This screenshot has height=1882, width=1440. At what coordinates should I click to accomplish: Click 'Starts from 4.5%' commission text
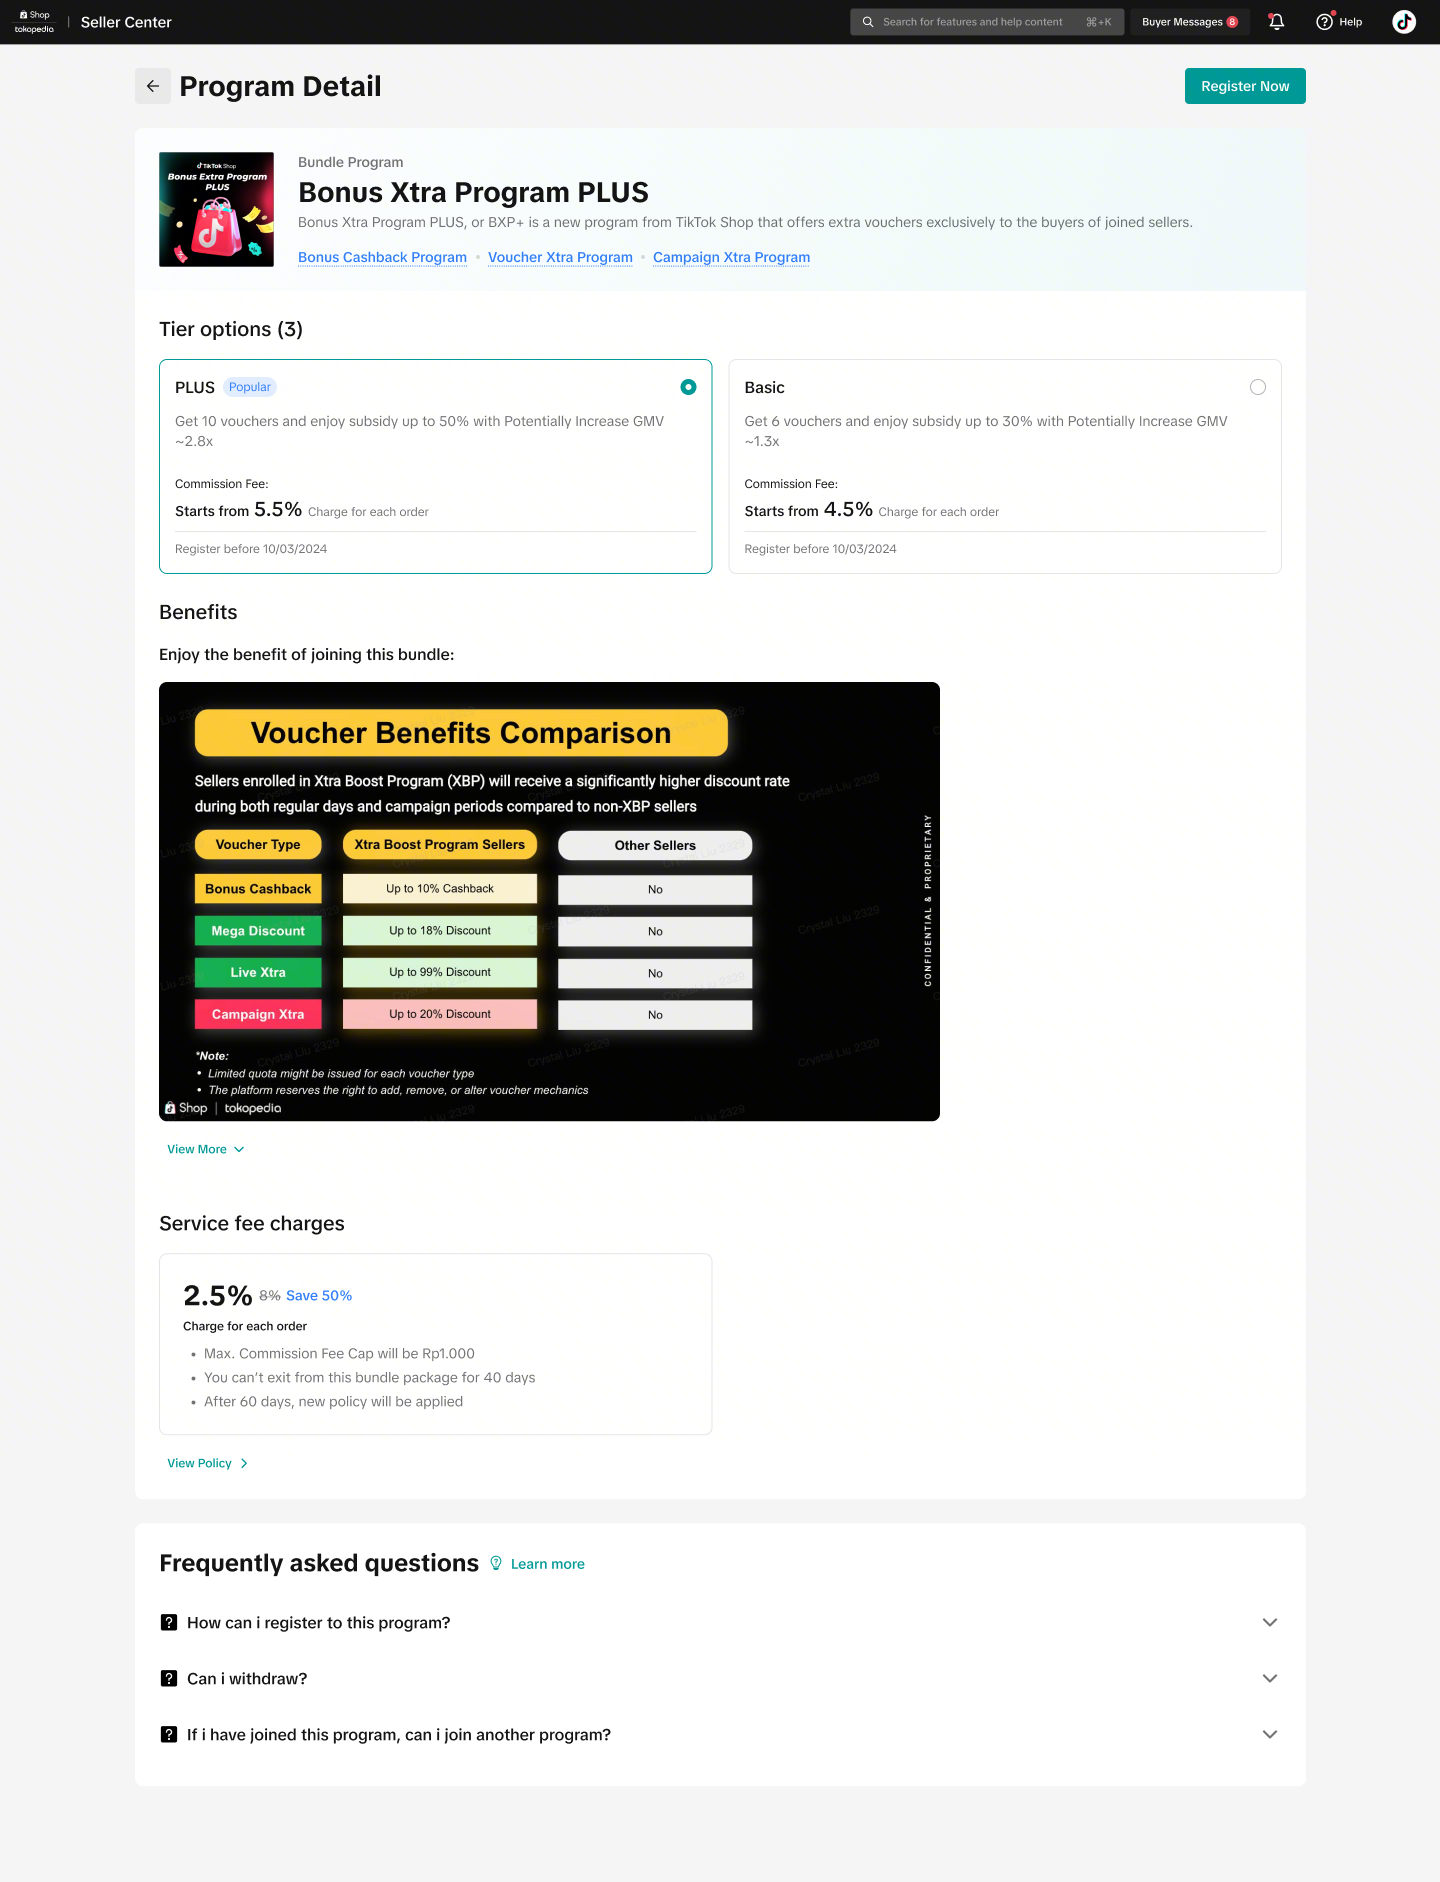808,509
